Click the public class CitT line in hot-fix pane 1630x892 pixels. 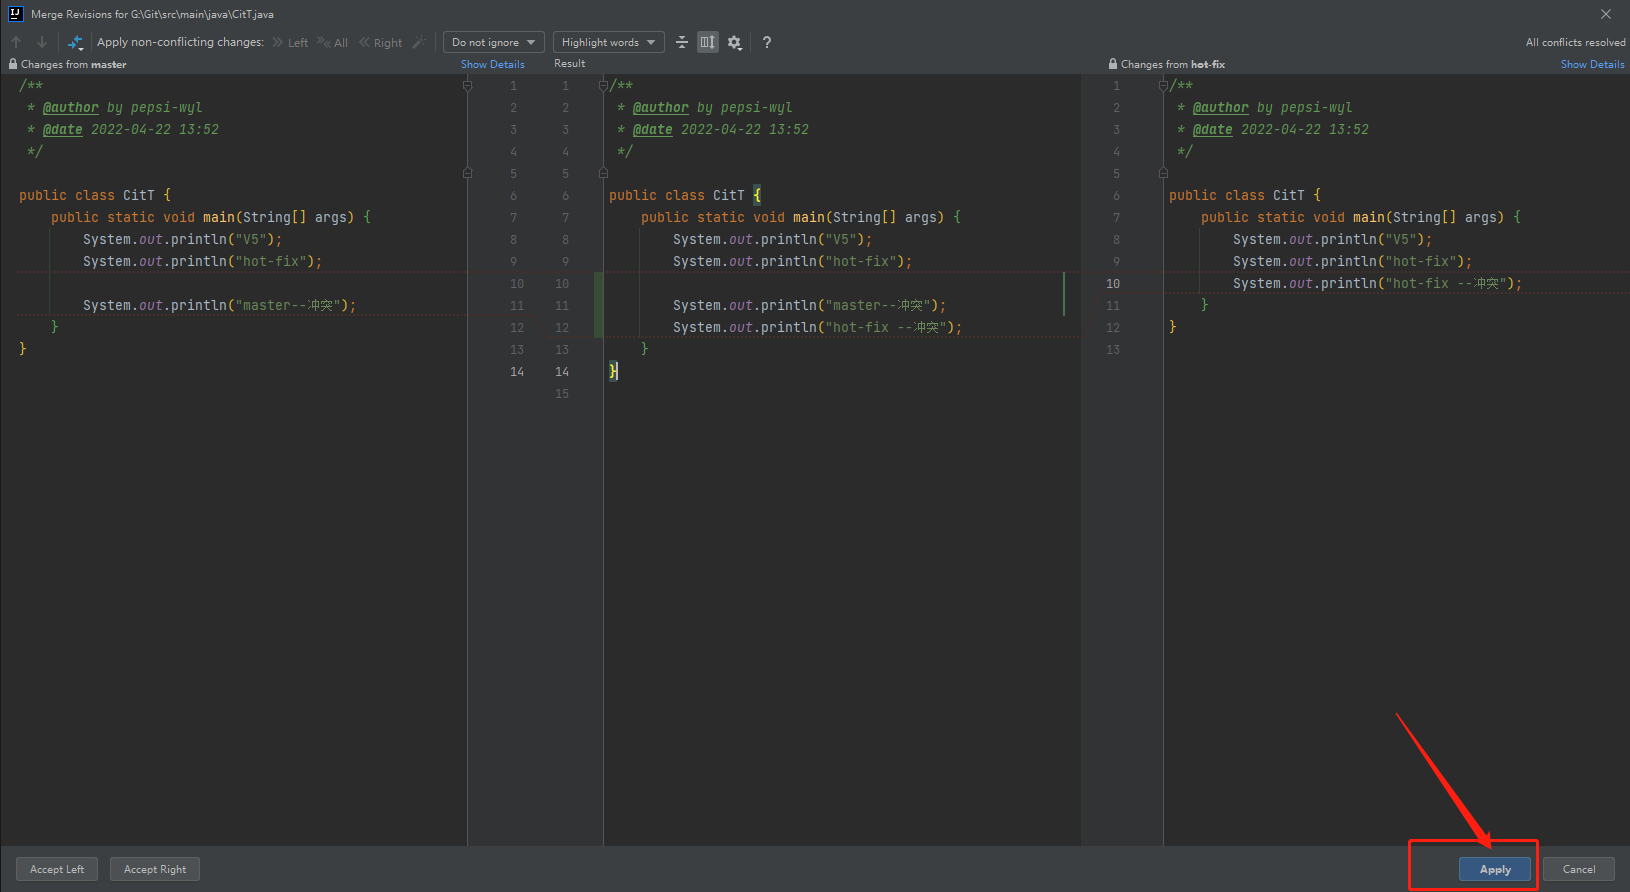pos(1245,195)
